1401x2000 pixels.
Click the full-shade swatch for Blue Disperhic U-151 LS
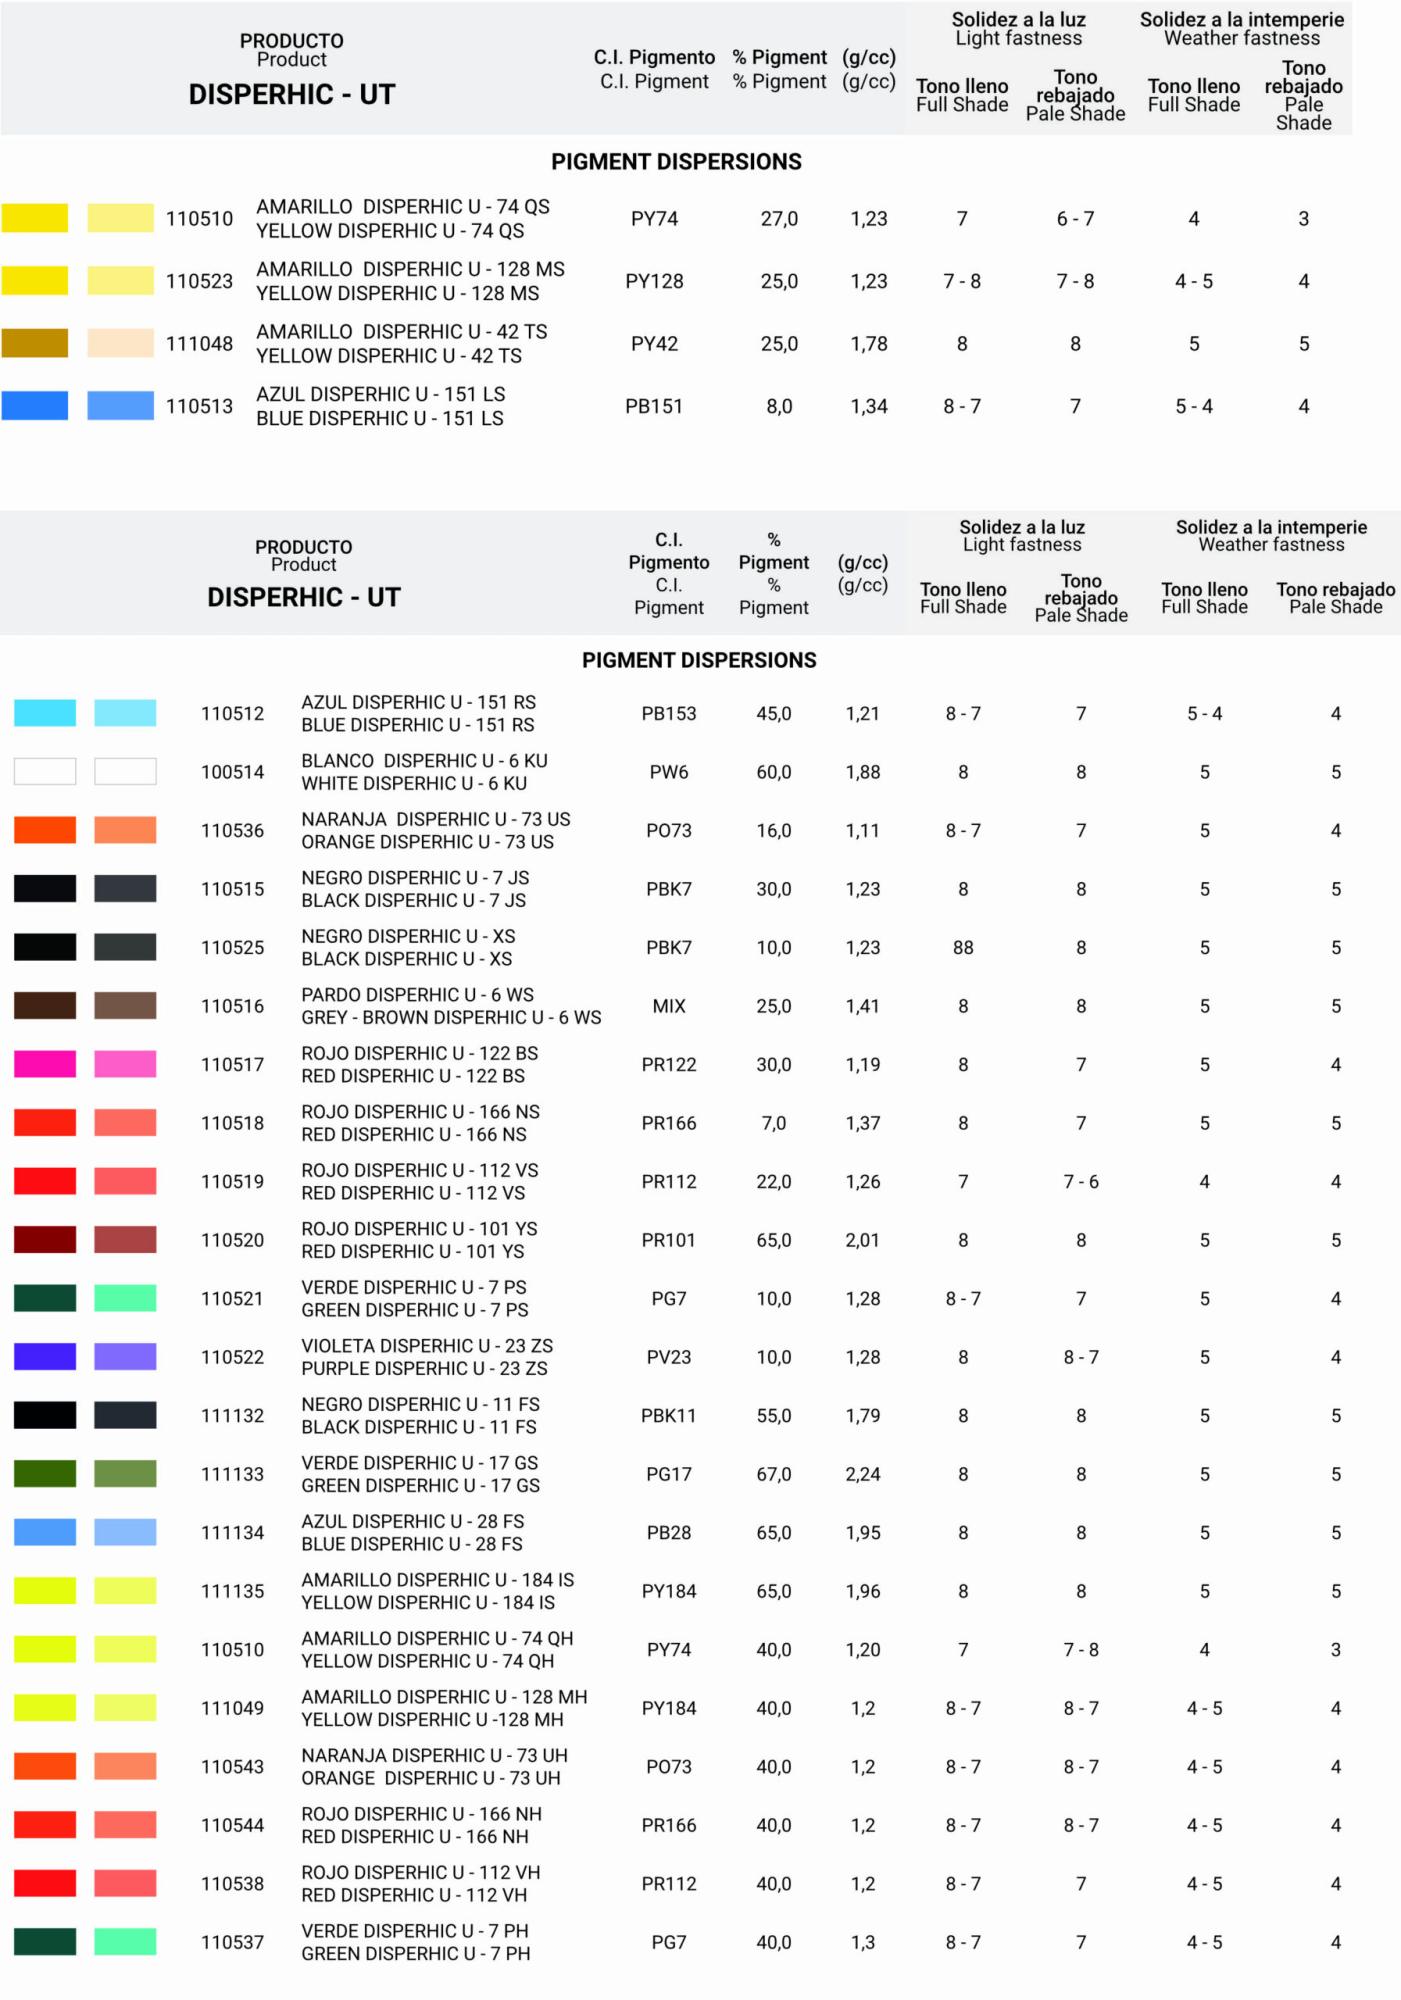35,406
